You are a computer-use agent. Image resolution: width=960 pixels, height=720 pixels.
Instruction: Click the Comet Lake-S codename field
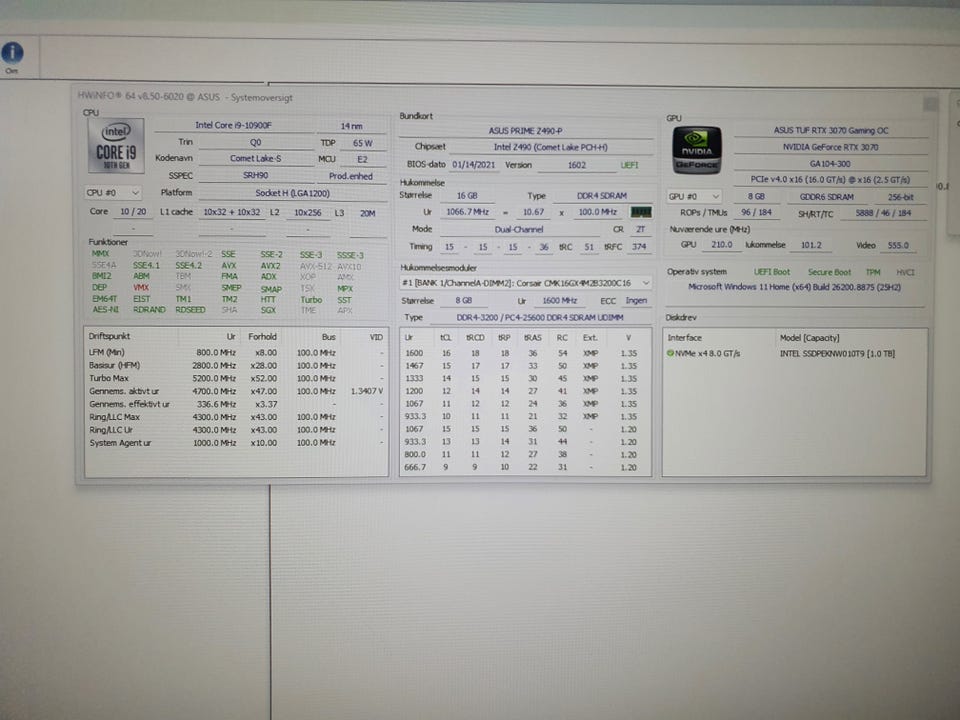click(256, 159)
